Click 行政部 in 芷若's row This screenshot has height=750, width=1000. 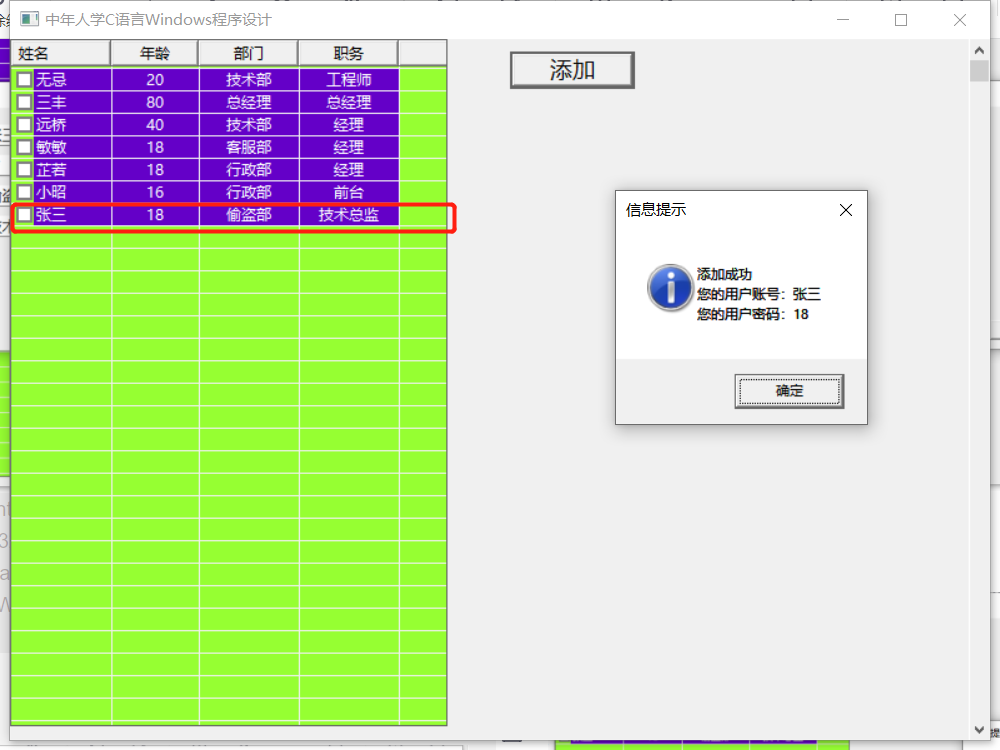pyautogui.click(x=249, y=170)
